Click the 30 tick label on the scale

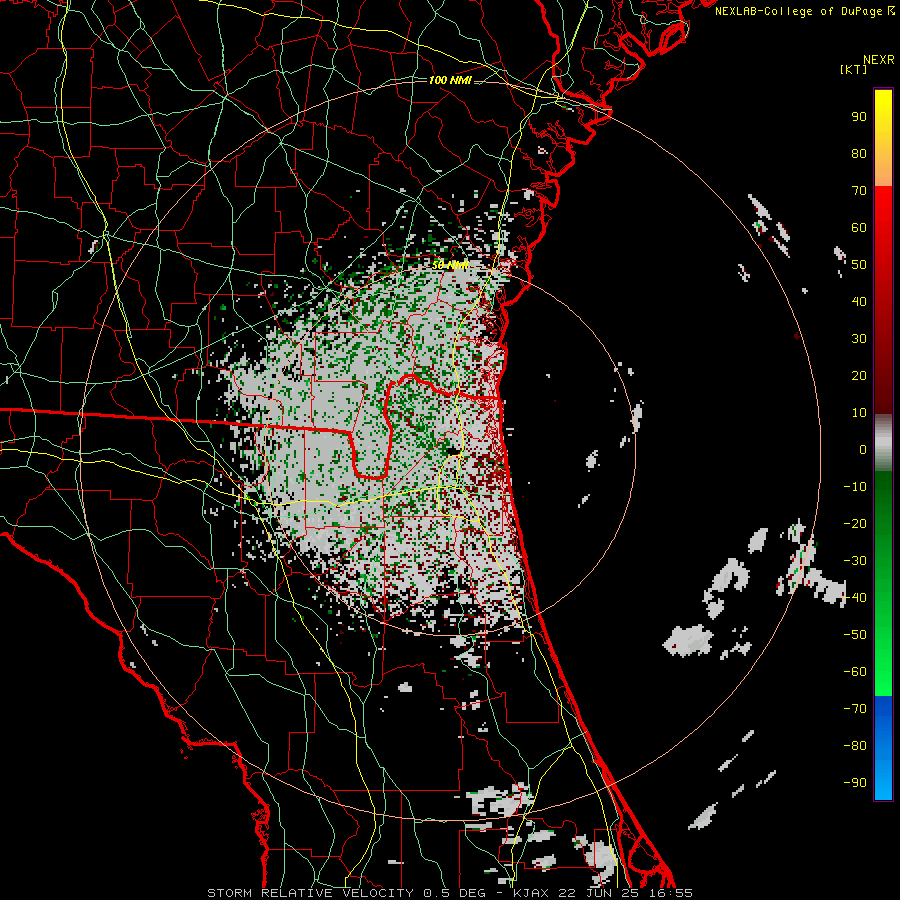859,339
